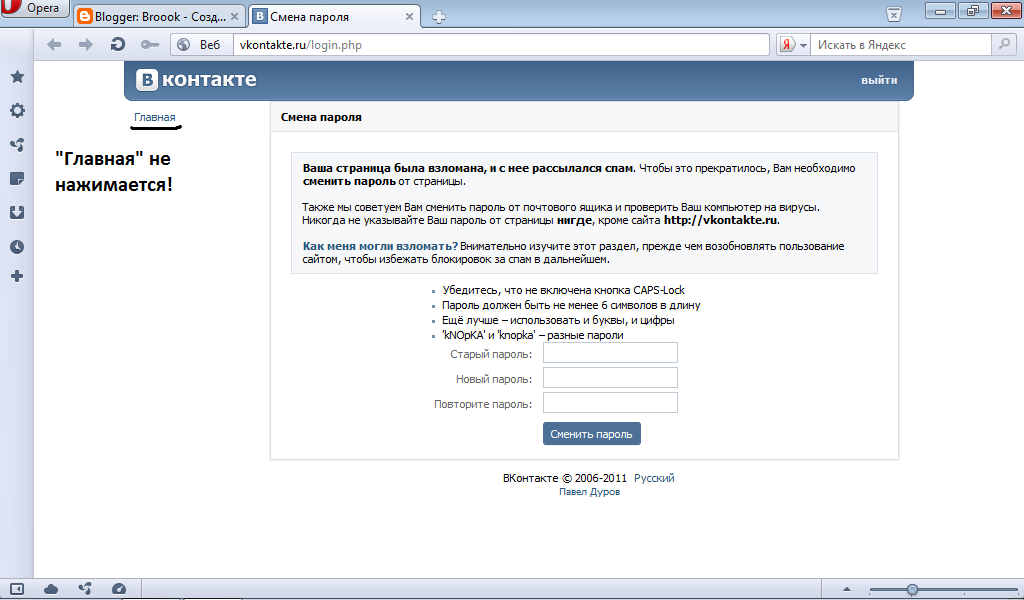This screenshot has width=1024, height=600.
Task: Open Opera Unite icon in status bar
Action: coord(84,589)
